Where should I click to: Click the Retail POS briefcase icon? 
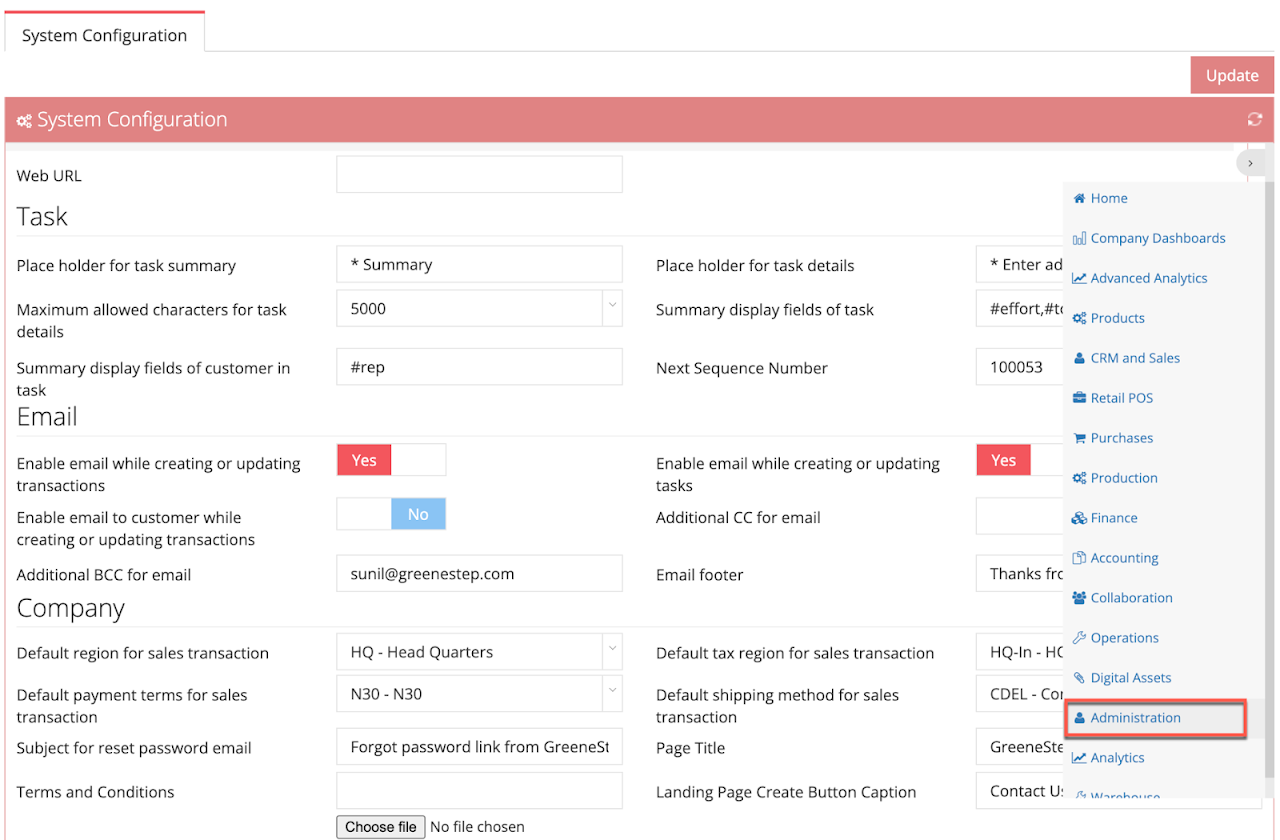tap(1079, 398)
